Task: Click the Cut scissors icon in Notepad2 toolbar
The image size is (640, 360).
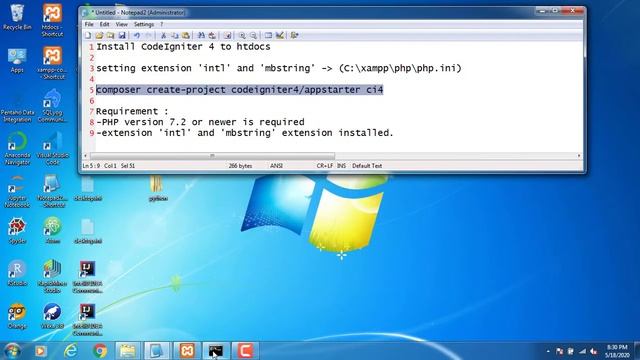Action: 163,36
